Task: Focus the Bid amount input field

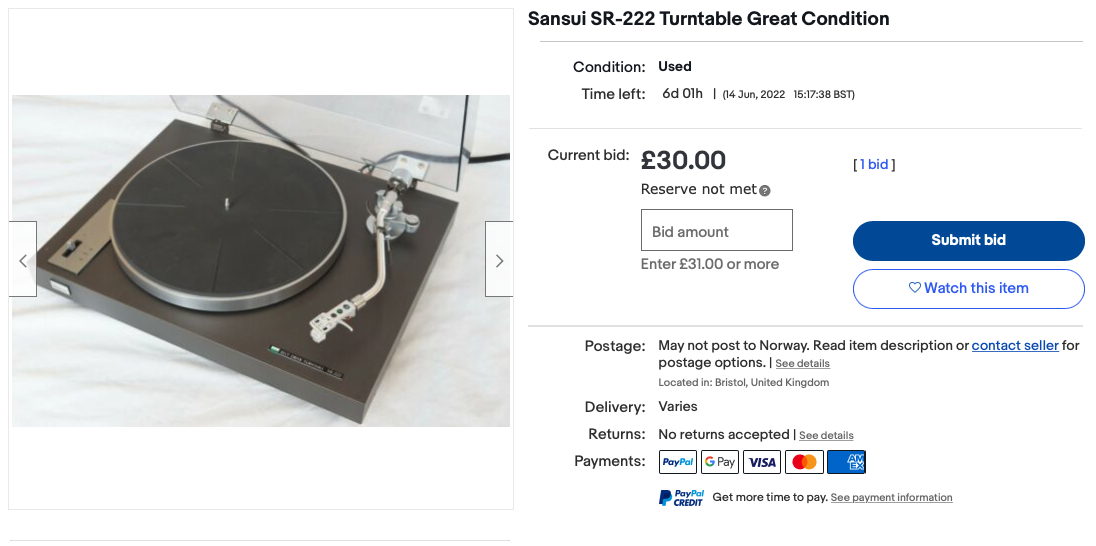Action: [x=716, y=231]
